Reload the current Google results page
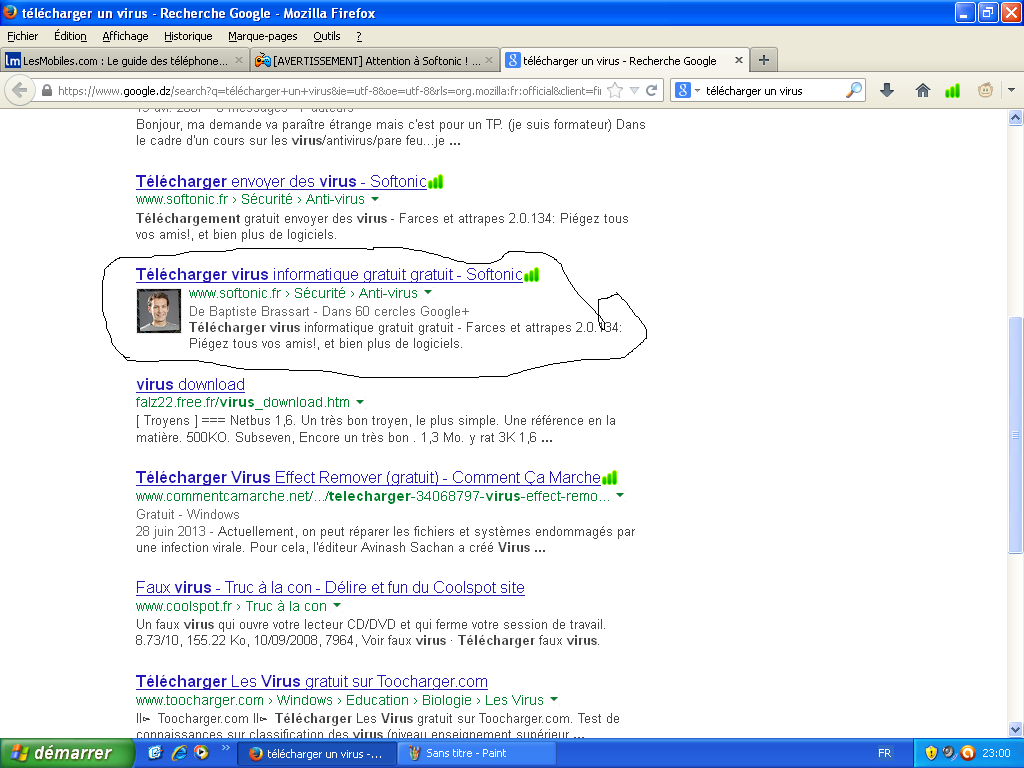The height and width of the screenshot is (768, 1024). [651, 90]
